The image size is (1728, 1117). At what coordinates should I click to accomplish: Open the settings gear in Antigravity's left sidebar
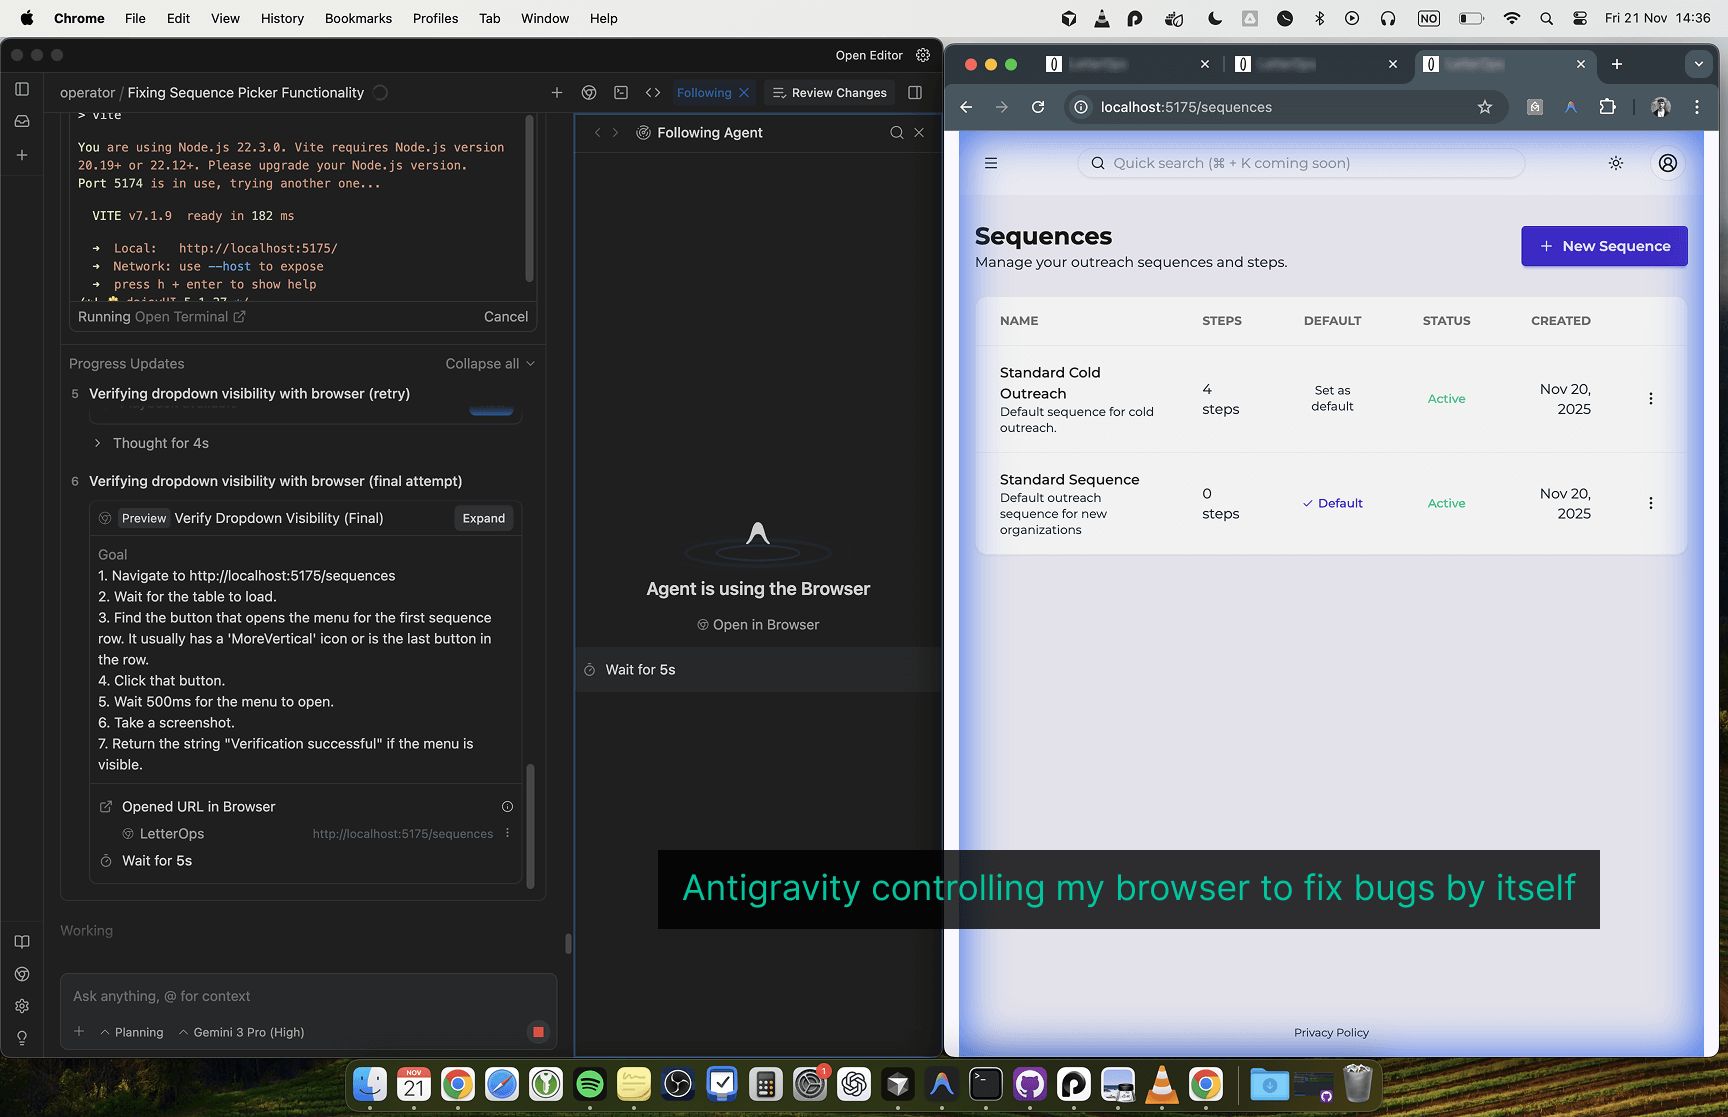click(22, 1006)
